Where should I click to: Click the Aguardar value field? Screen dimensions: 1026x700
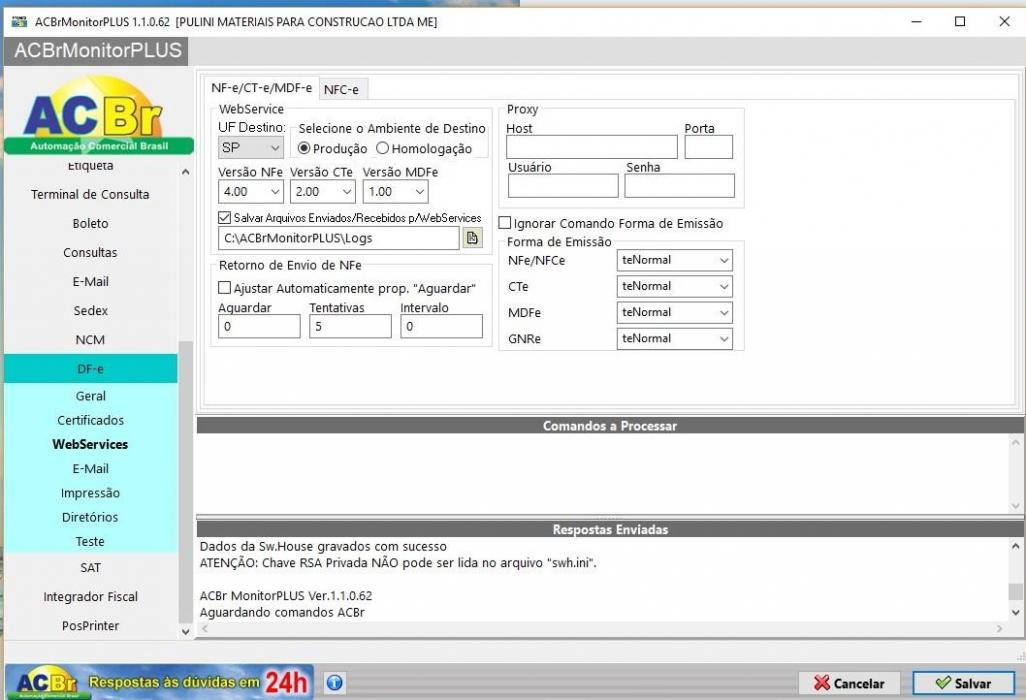(x=259, y=326)
